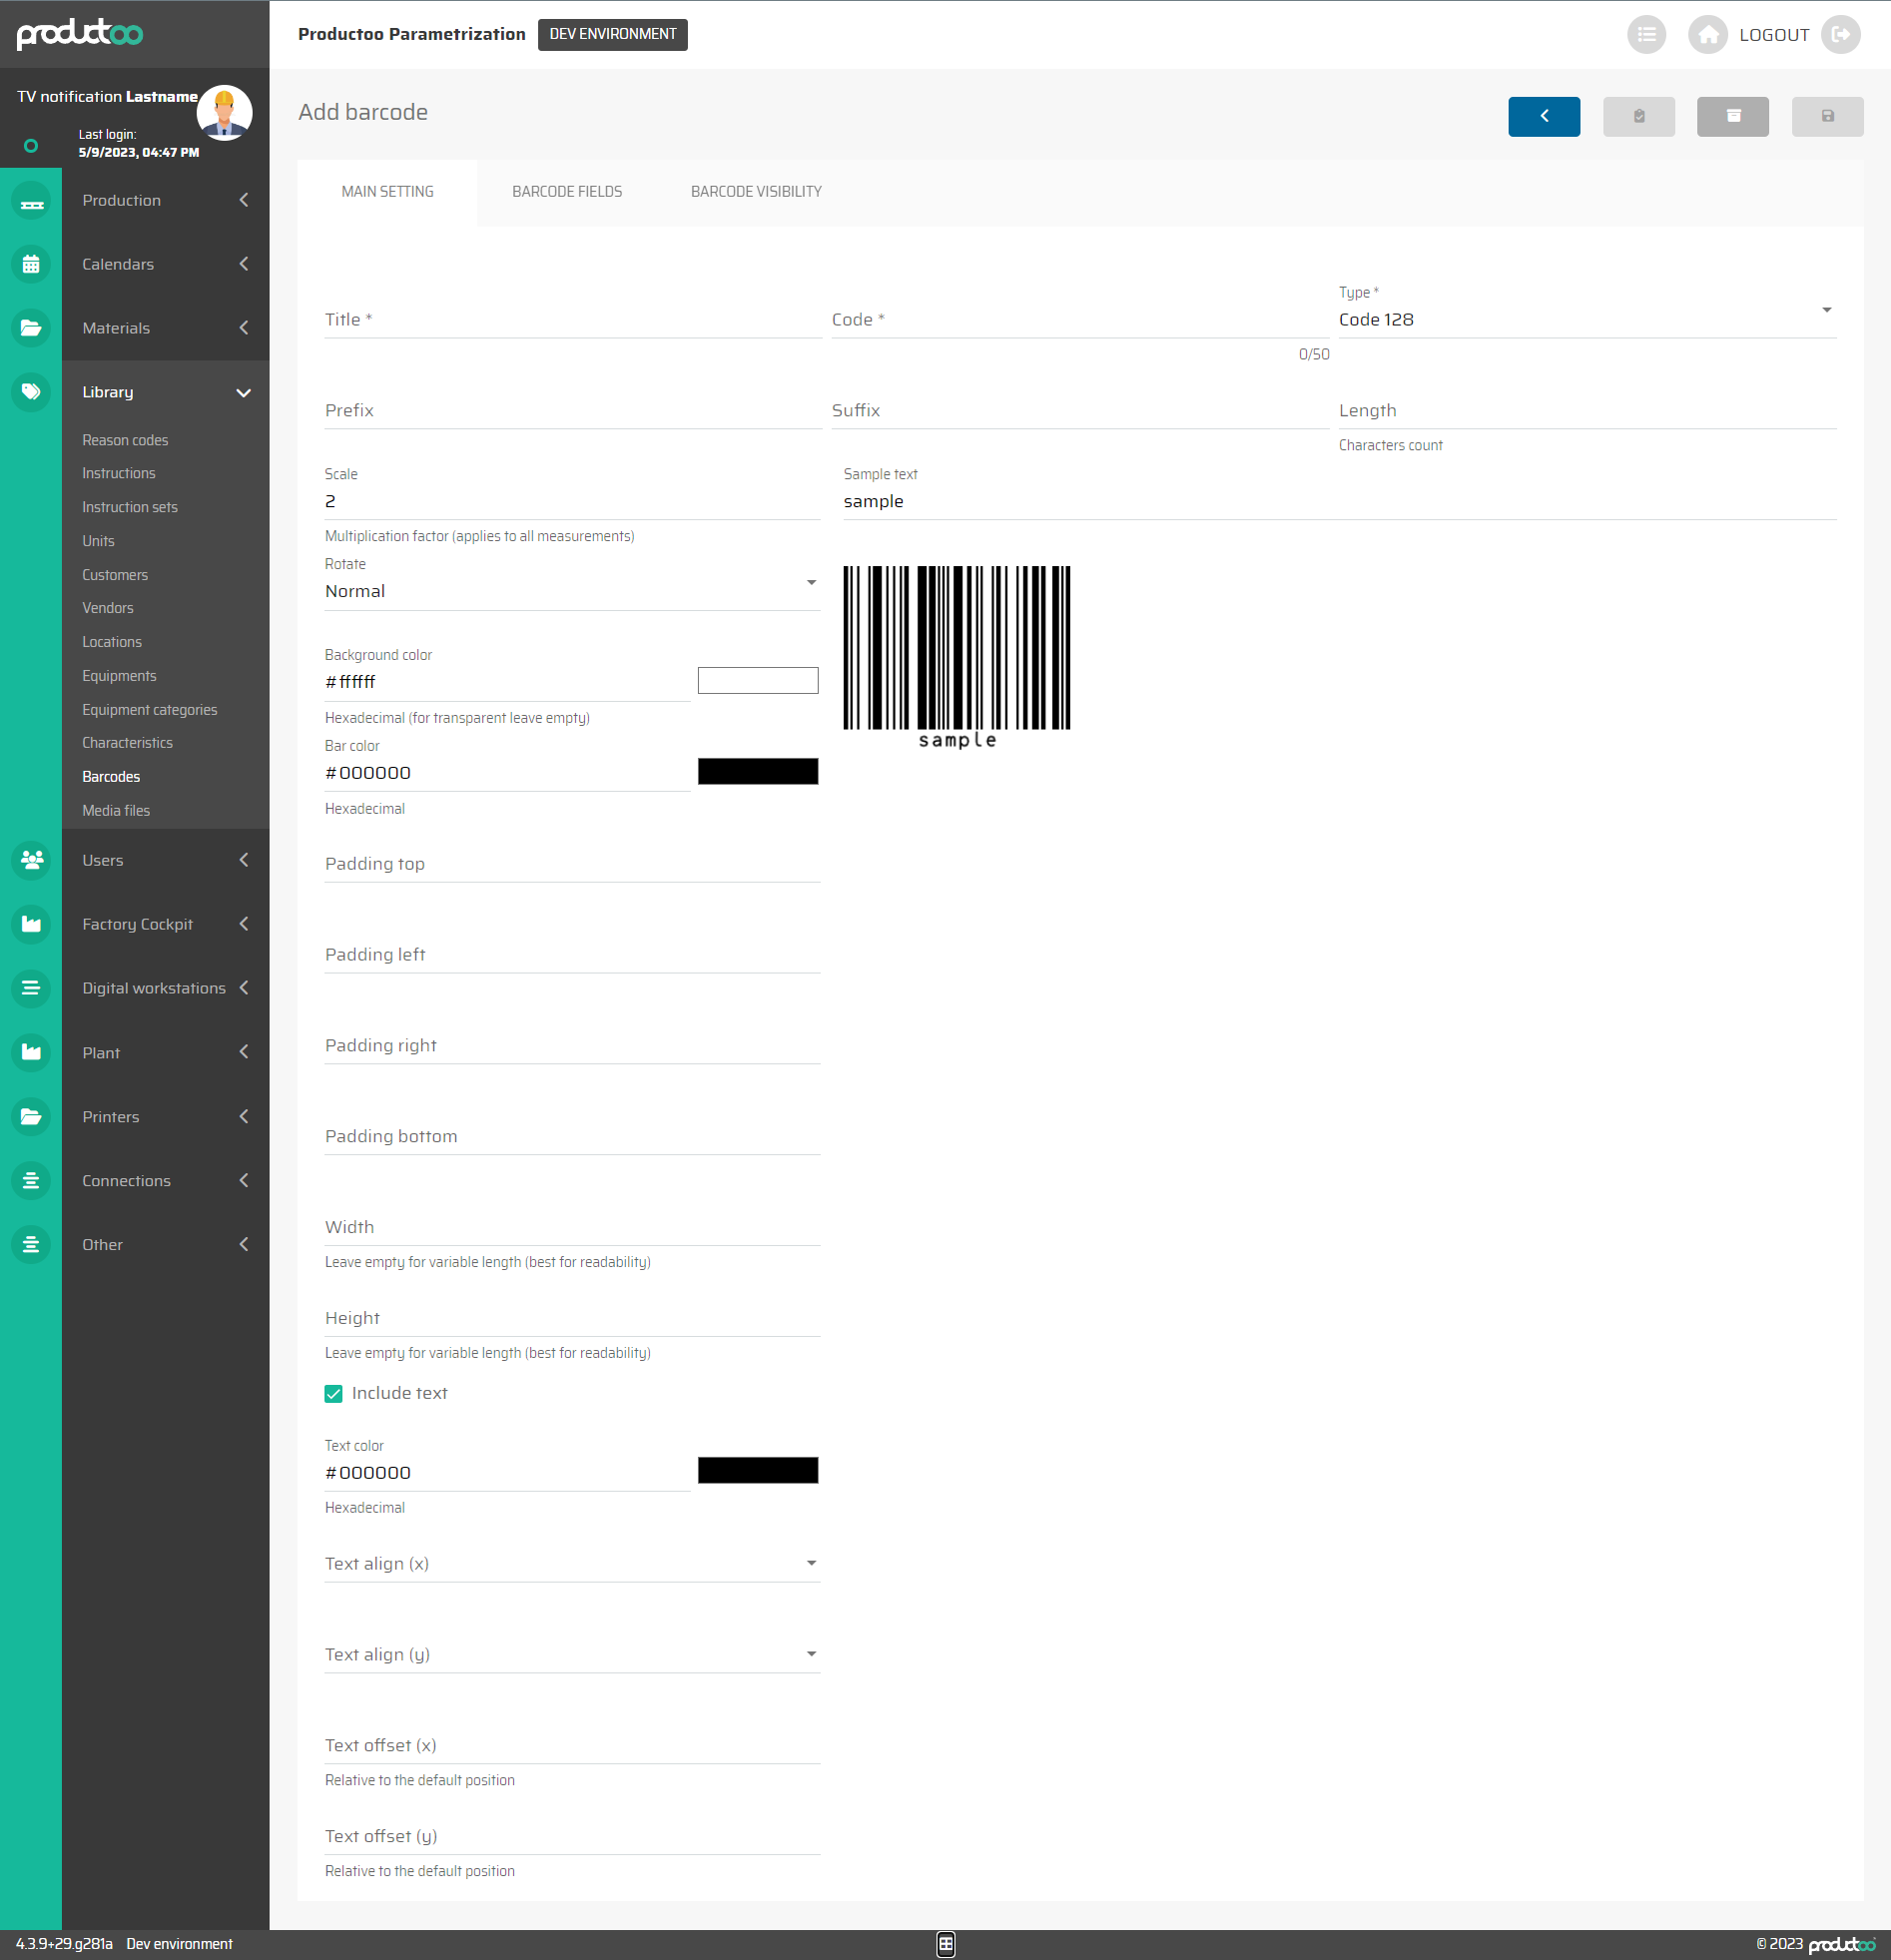Viewport: 1891px width, 1960px height.
Task: Click the archive box icon in the toolbar
Action: click(1733, 116)
